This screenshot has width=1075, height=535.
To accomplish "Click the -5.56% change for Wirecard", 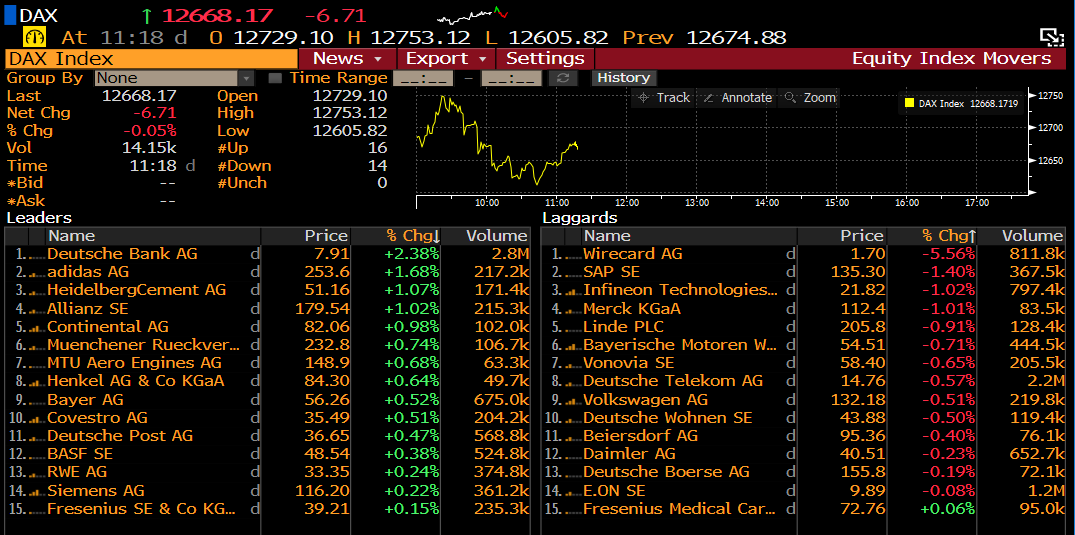I will click(x=949, y=254).
